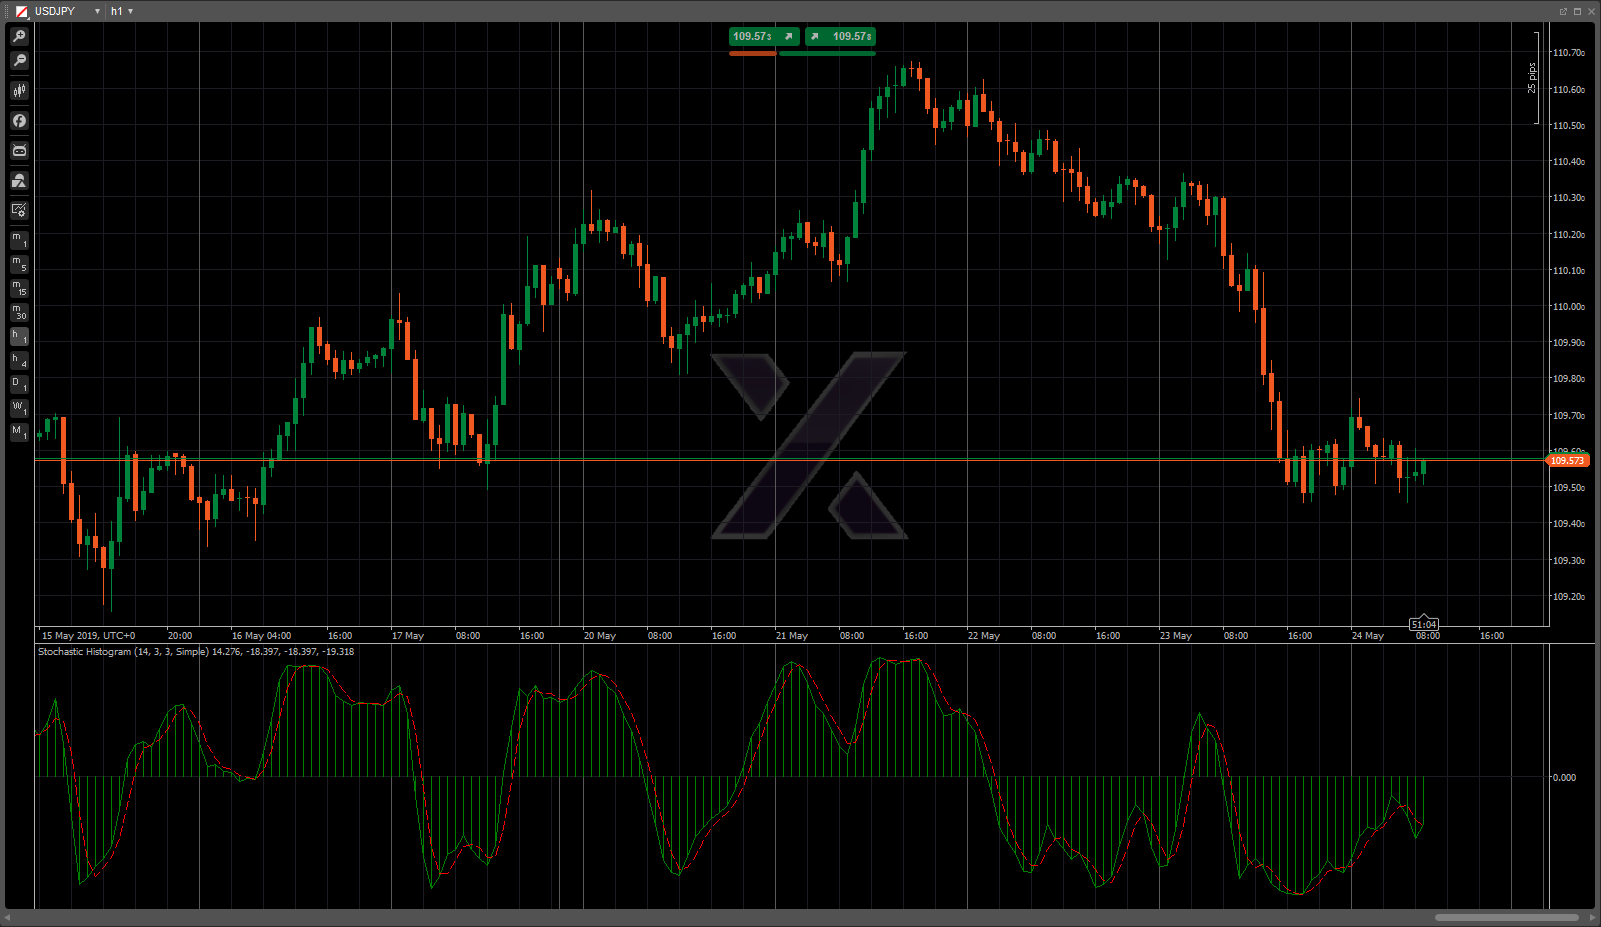Click the 25 pips scale label

click(x=1531, y=78)
